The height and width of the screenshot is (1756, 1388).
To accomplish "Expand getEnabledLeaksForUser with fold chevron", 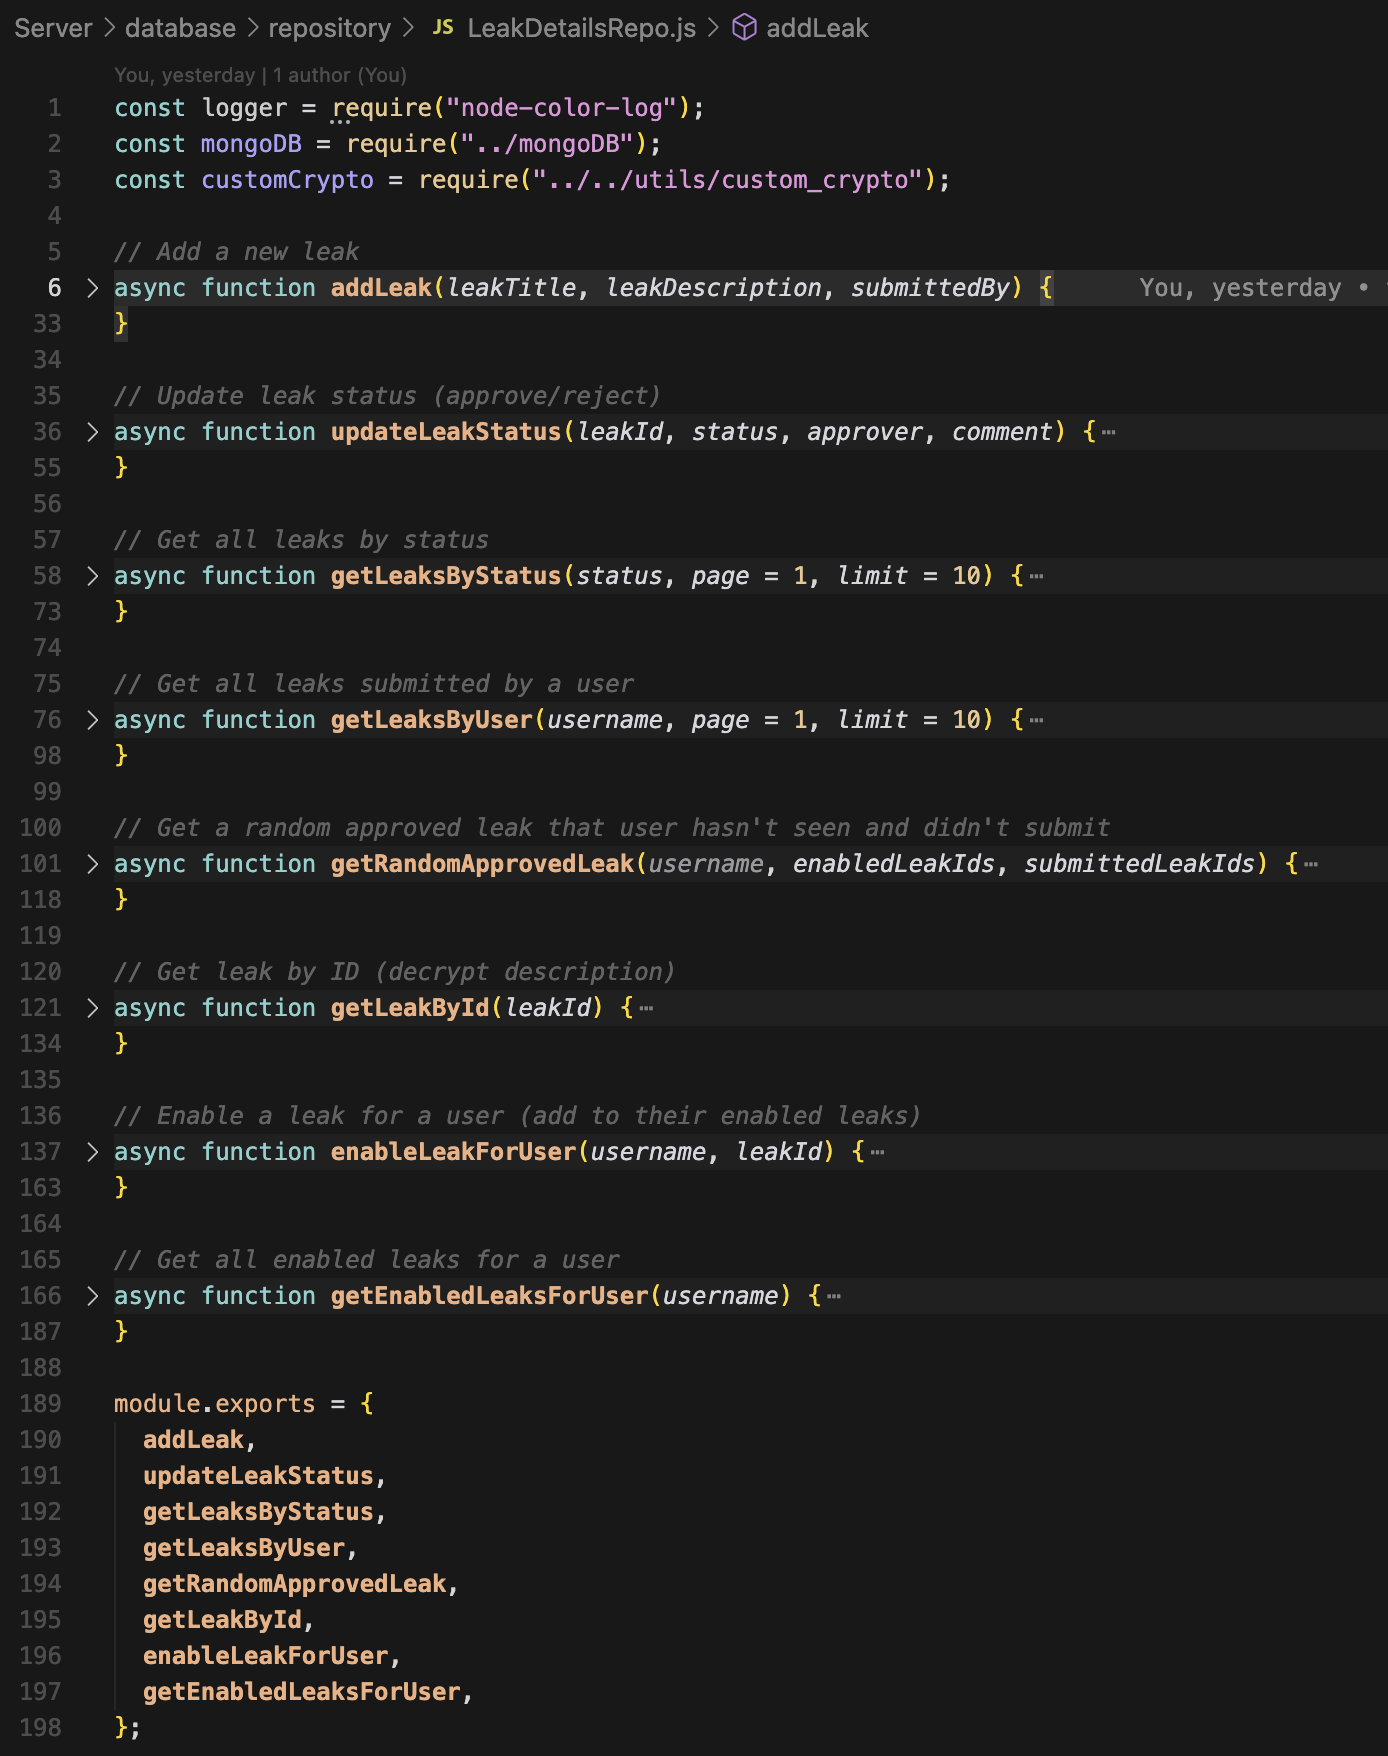I will [x=92, y=1296].
